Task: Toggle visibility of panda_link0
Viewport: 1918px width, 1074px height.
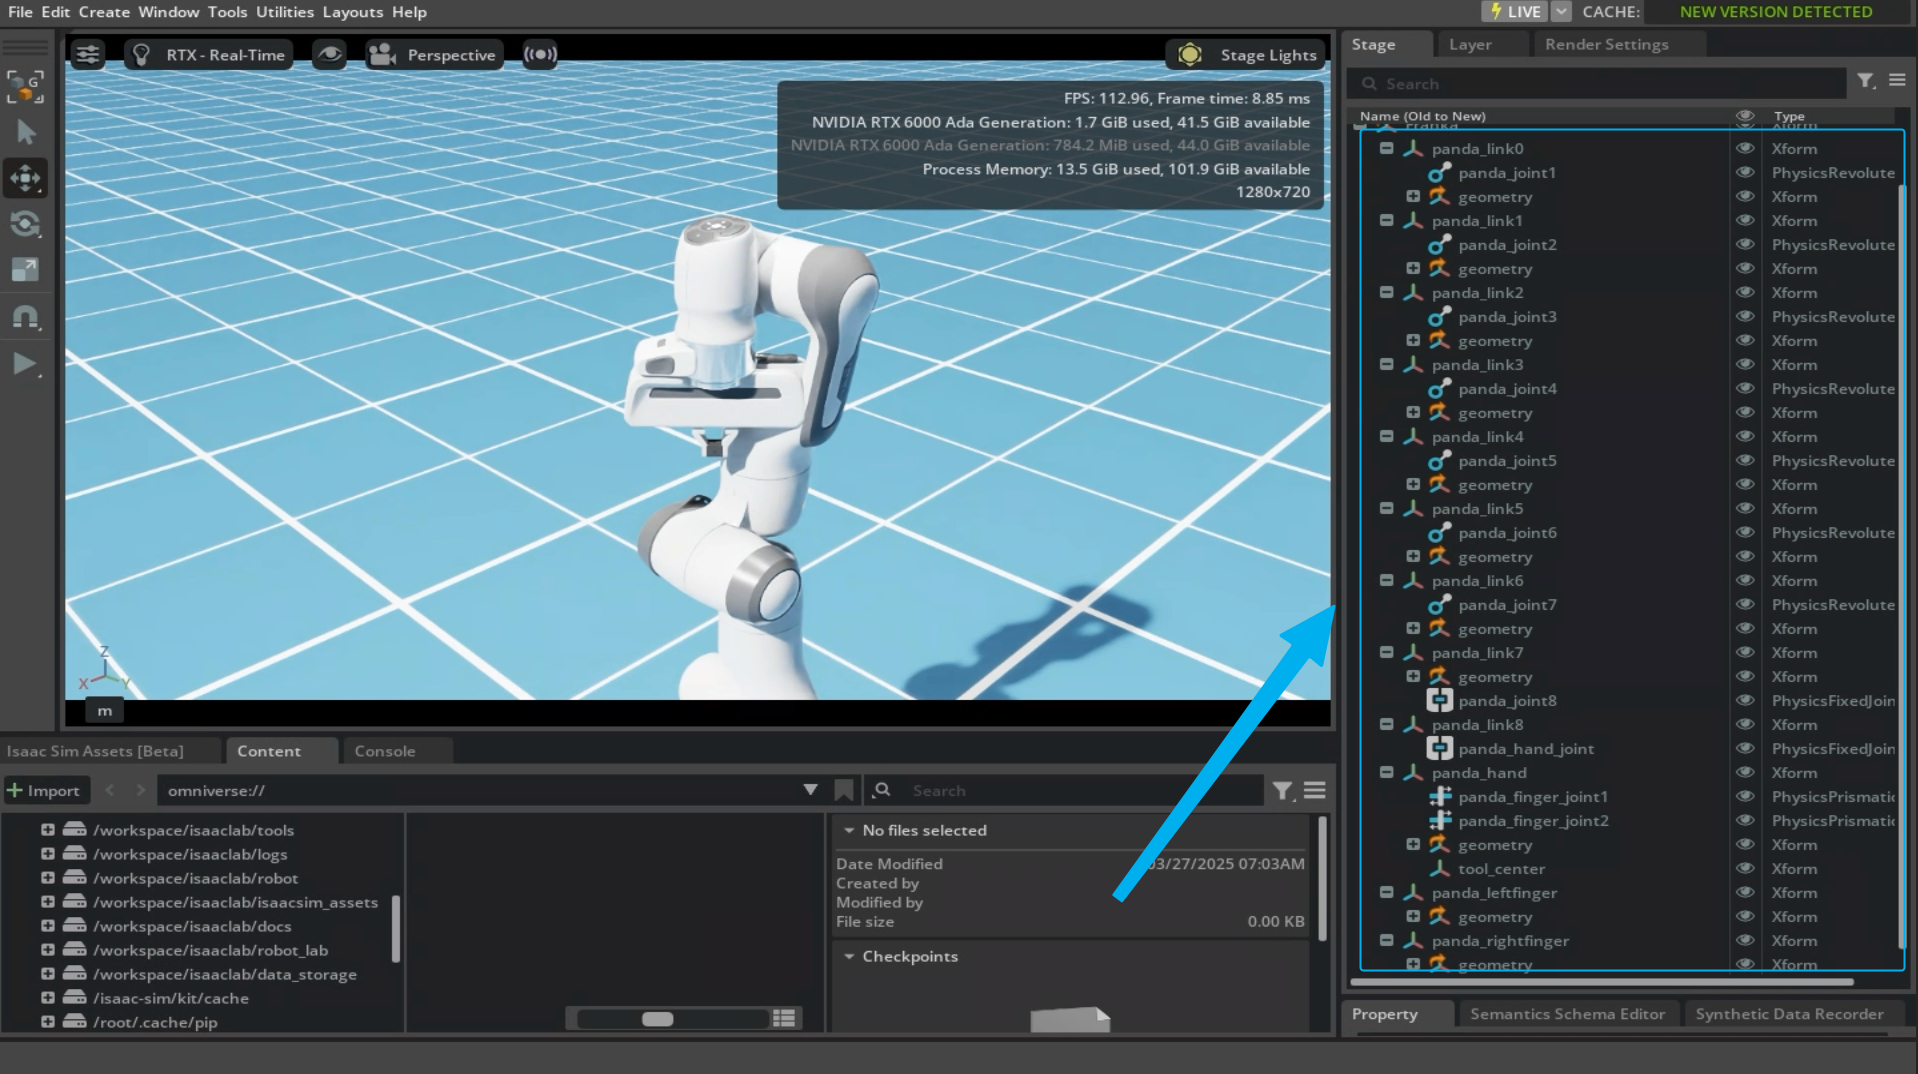Action: (x=1745, y=148)
